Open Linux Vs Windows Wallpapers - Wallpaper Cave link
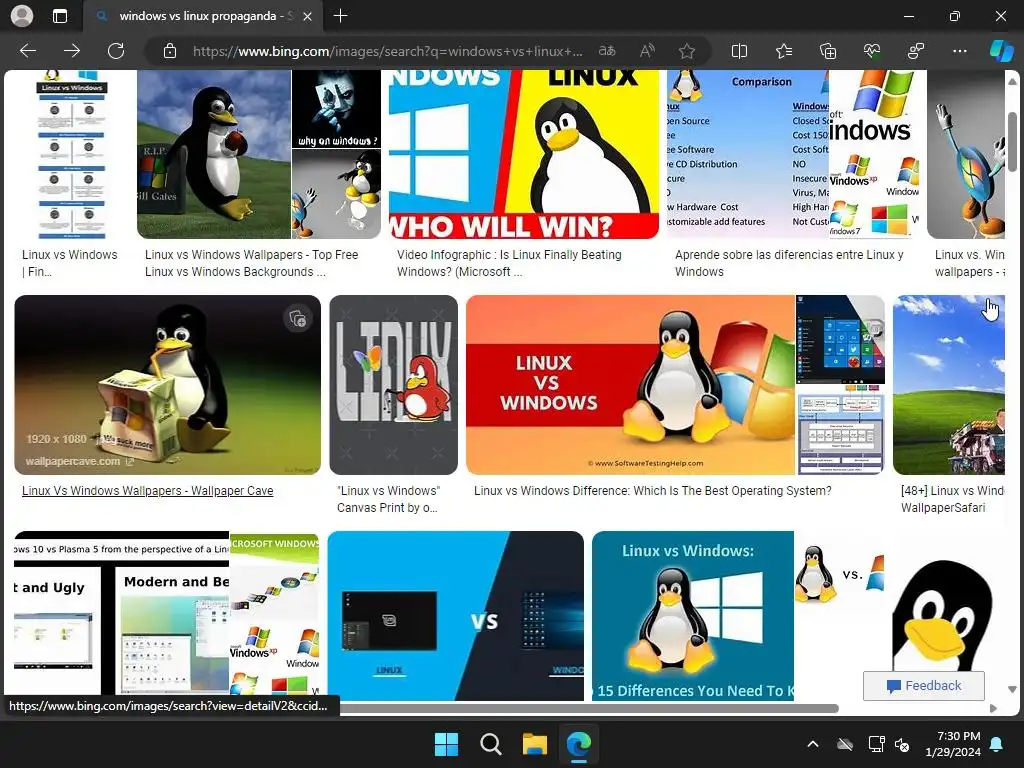Screen dimensions: 1024x768 [x=148, y=490]
